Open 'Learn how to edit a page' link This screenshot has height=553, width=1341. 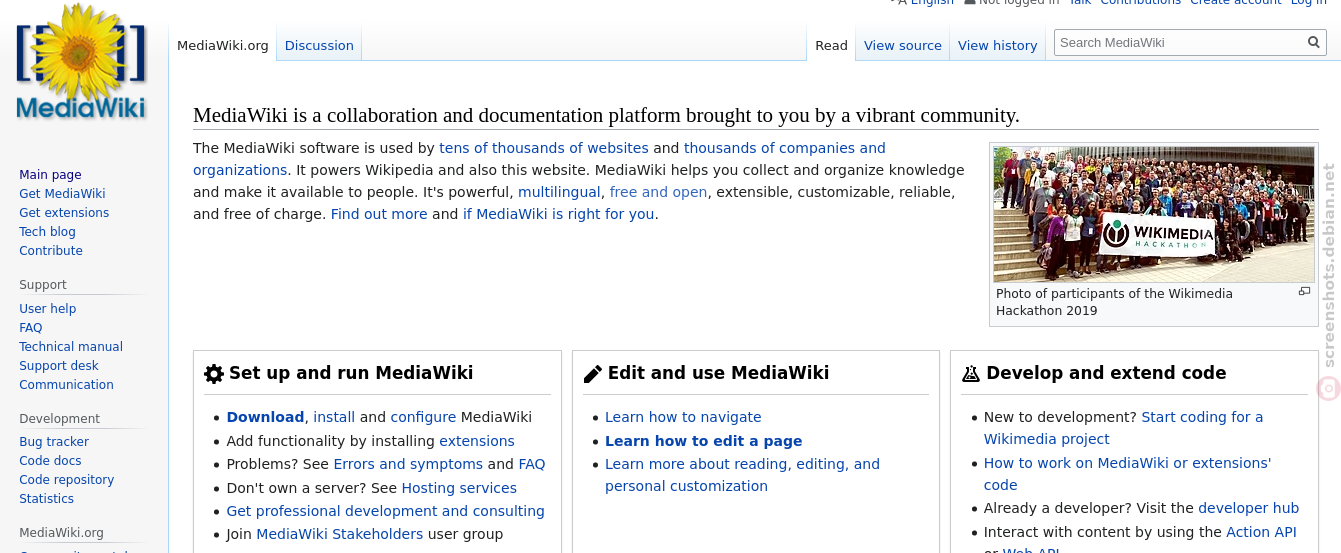704,441
